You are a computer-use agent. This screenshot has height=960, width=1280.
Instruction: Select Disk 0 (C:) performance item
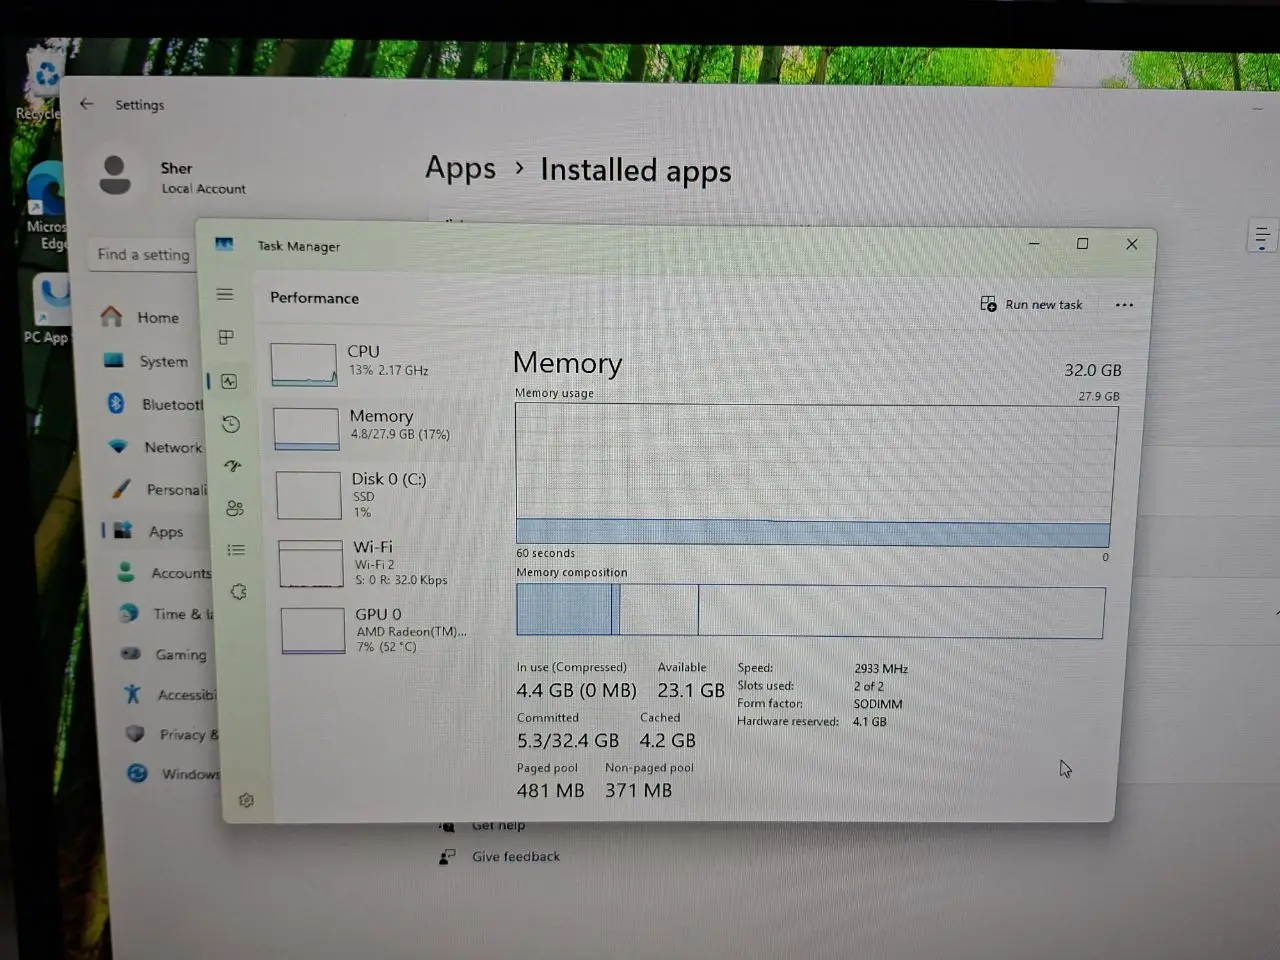tap(370, 495)
